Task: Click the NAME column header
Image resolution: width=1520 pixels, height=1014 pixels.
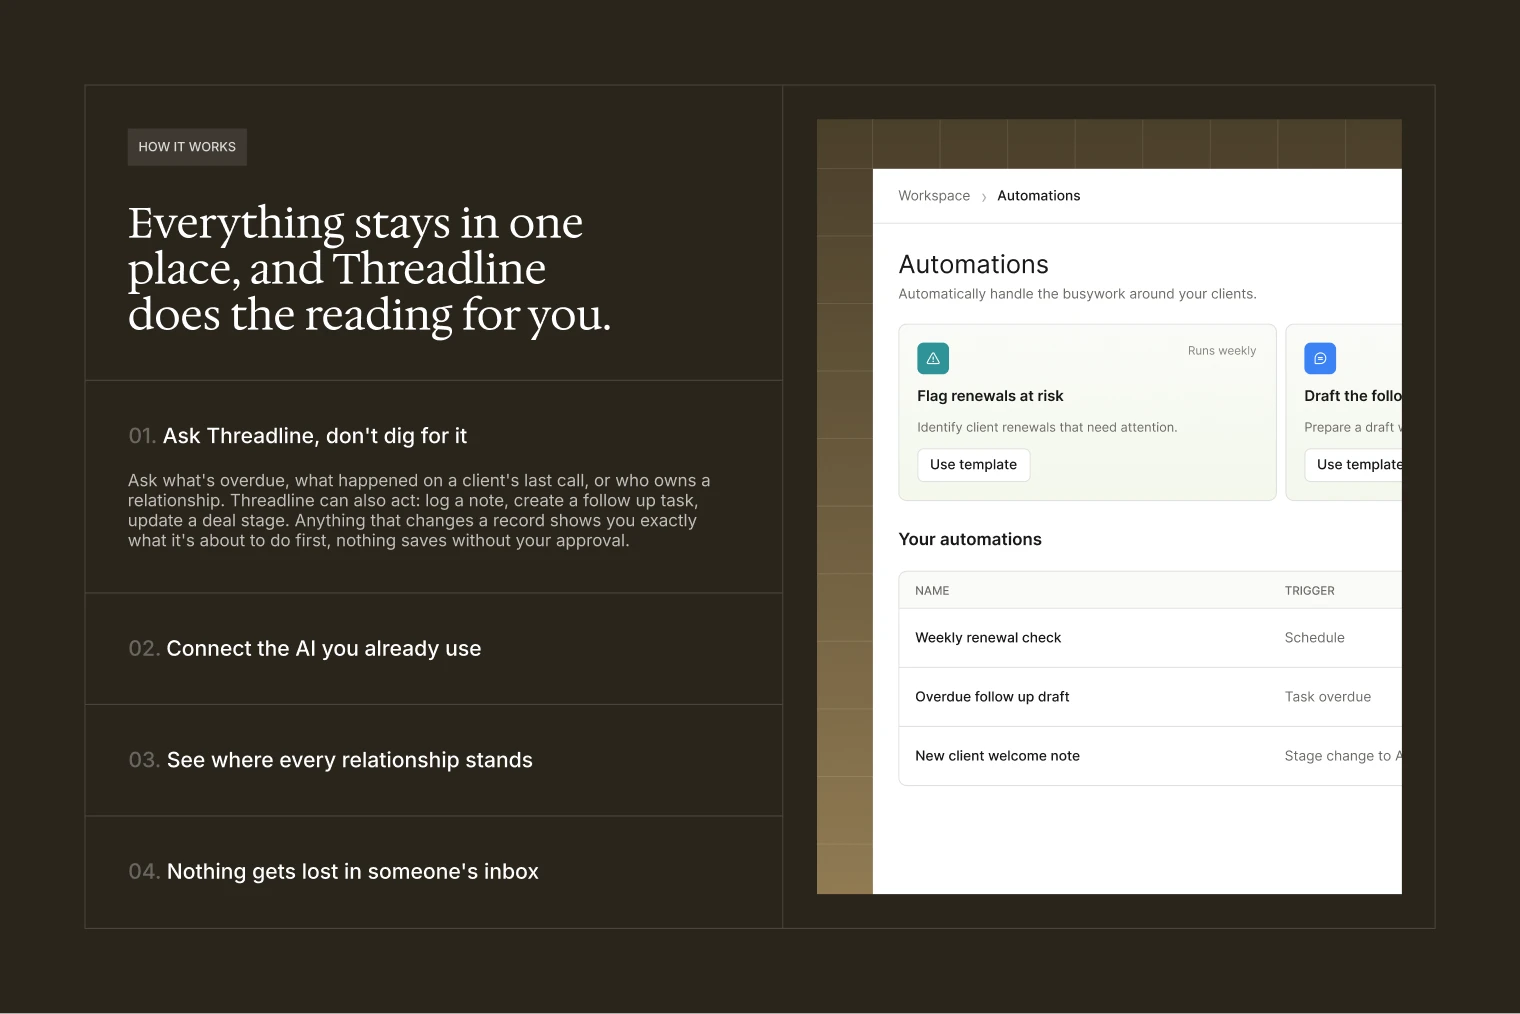Action: (x=932, y=591)
